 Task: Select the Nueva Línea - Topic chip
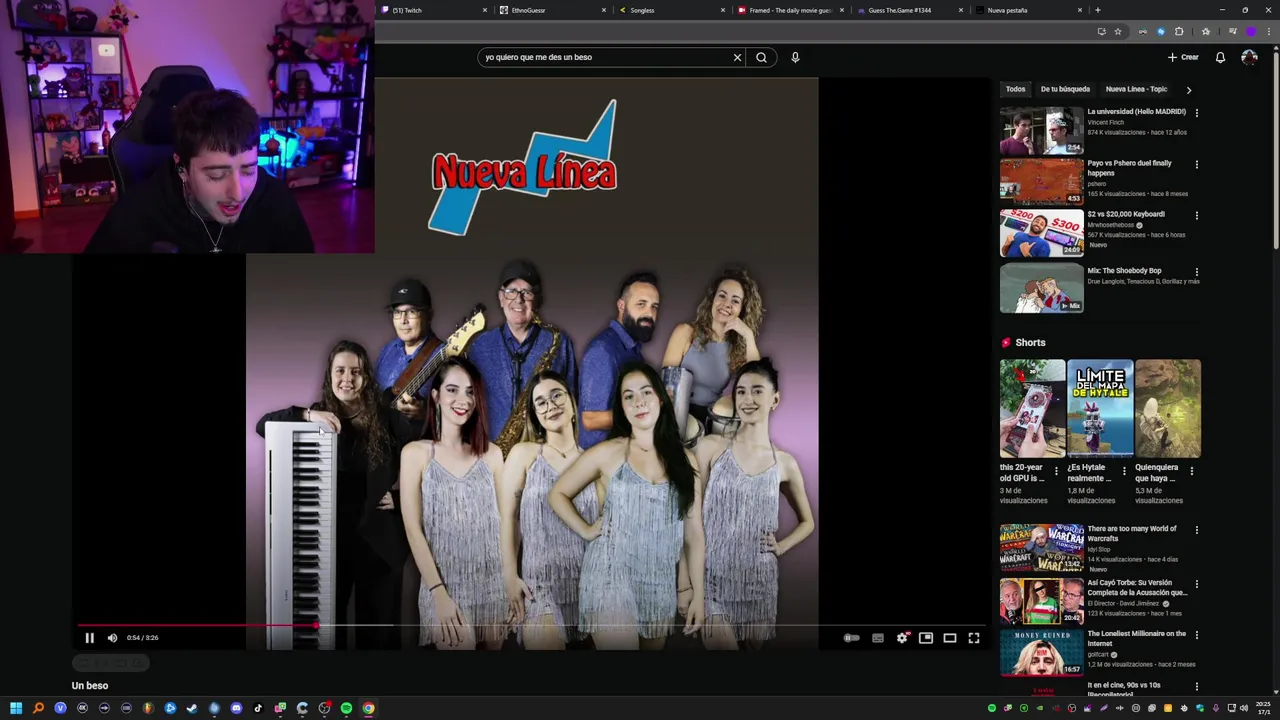pos(1136,89)
